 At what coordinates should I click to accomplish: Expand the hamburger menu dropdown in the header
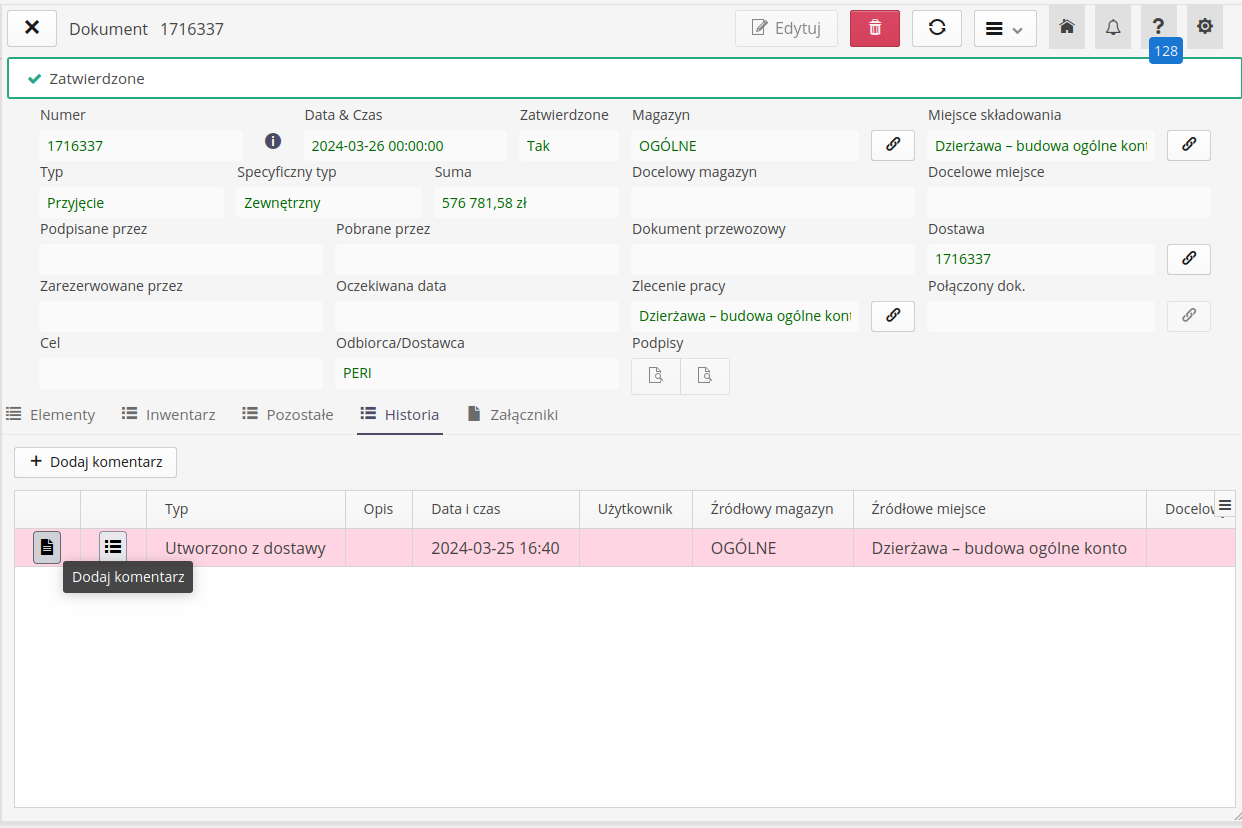coord(1004,28)
